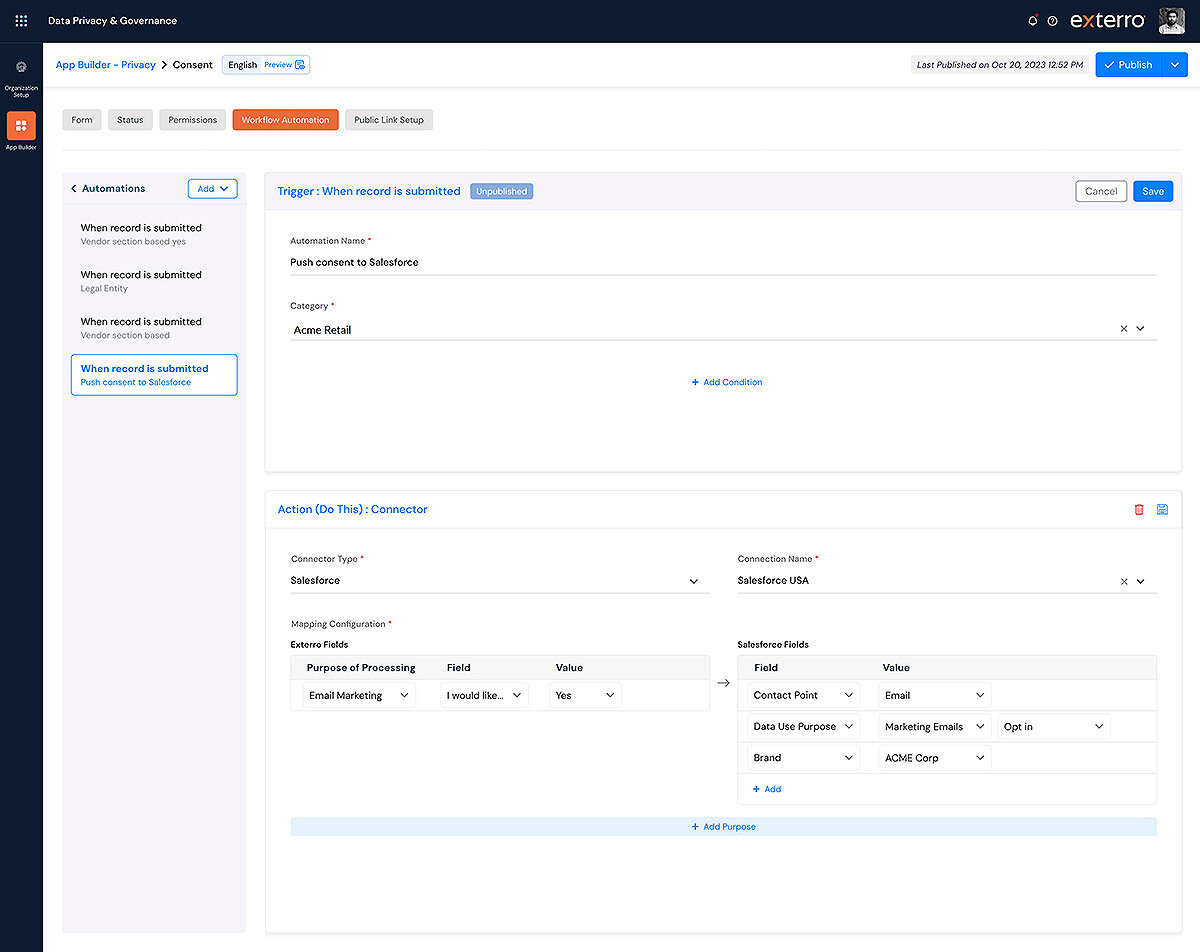Click the Cancel button
Screen dimensions: 1200x952
pyautogui.click(x=1101, y=191)
